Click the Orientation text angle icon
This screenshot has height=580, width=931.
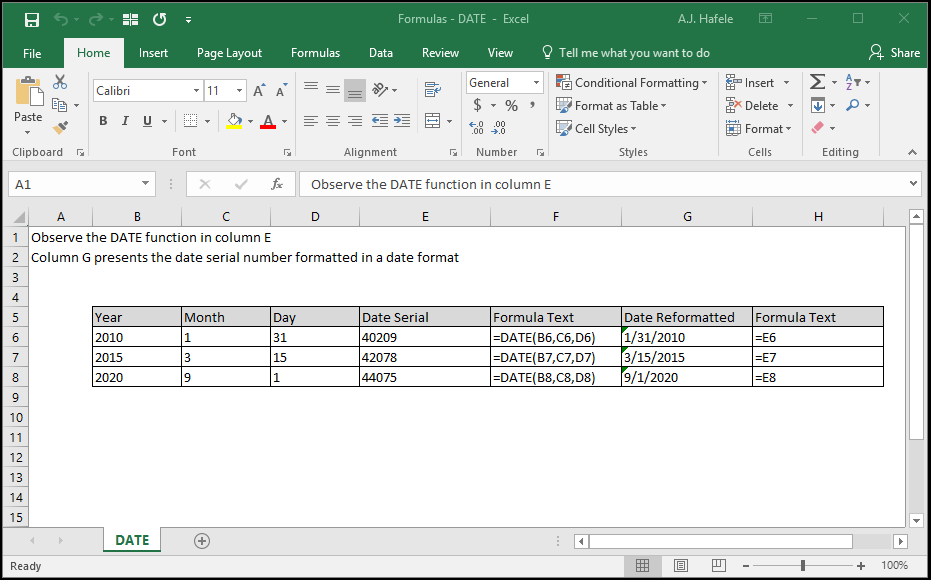(379, 90)
